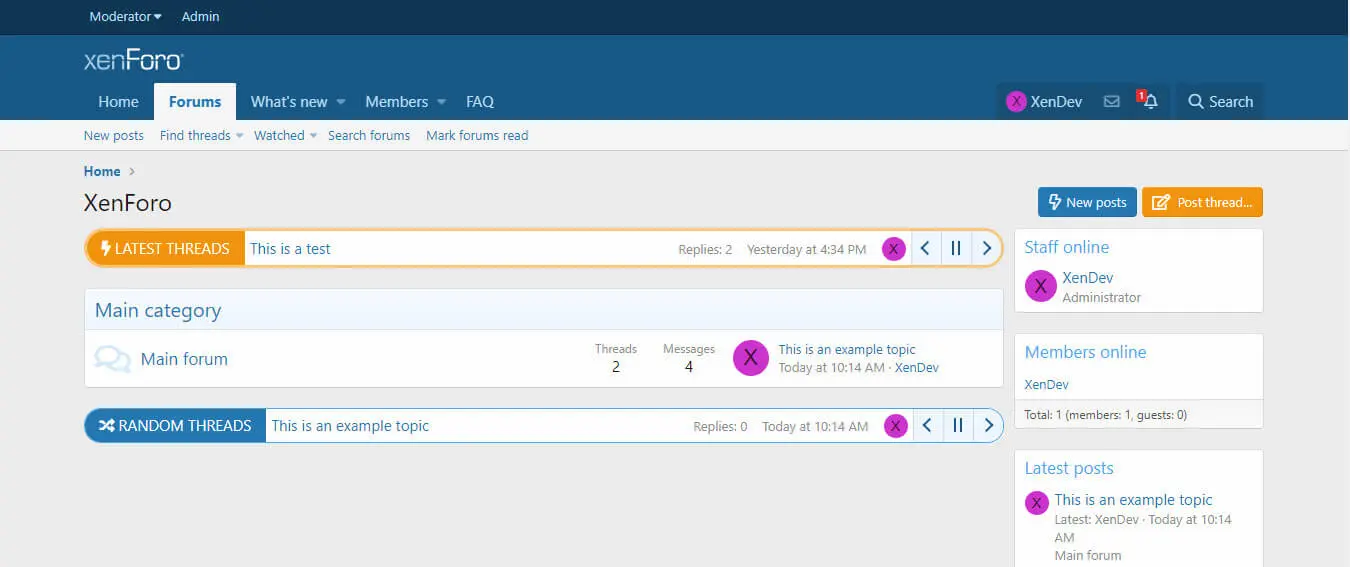Pause the Latest Threads ticker
Image resolution: width=1350 pixels, height=567 pixels.
pos(956,249)
